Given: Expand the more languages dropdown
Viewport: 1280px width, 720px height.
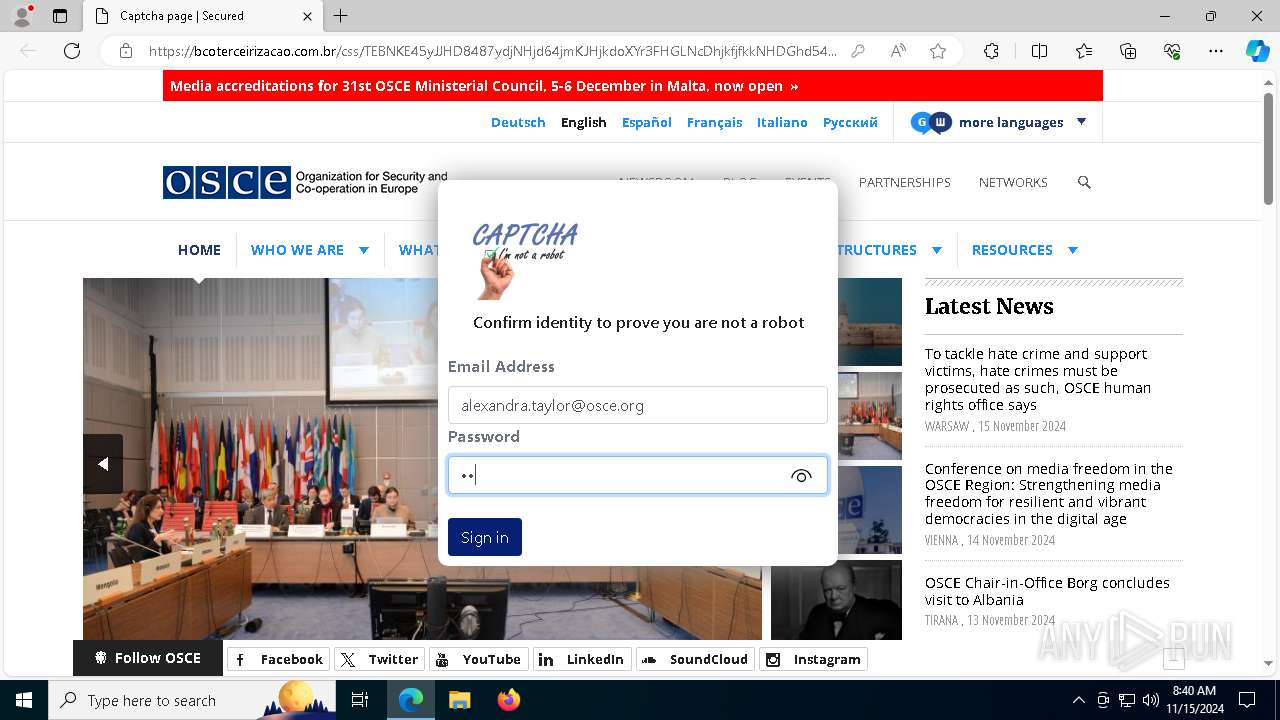Looking at the screenshot, I should pos(999,122).
